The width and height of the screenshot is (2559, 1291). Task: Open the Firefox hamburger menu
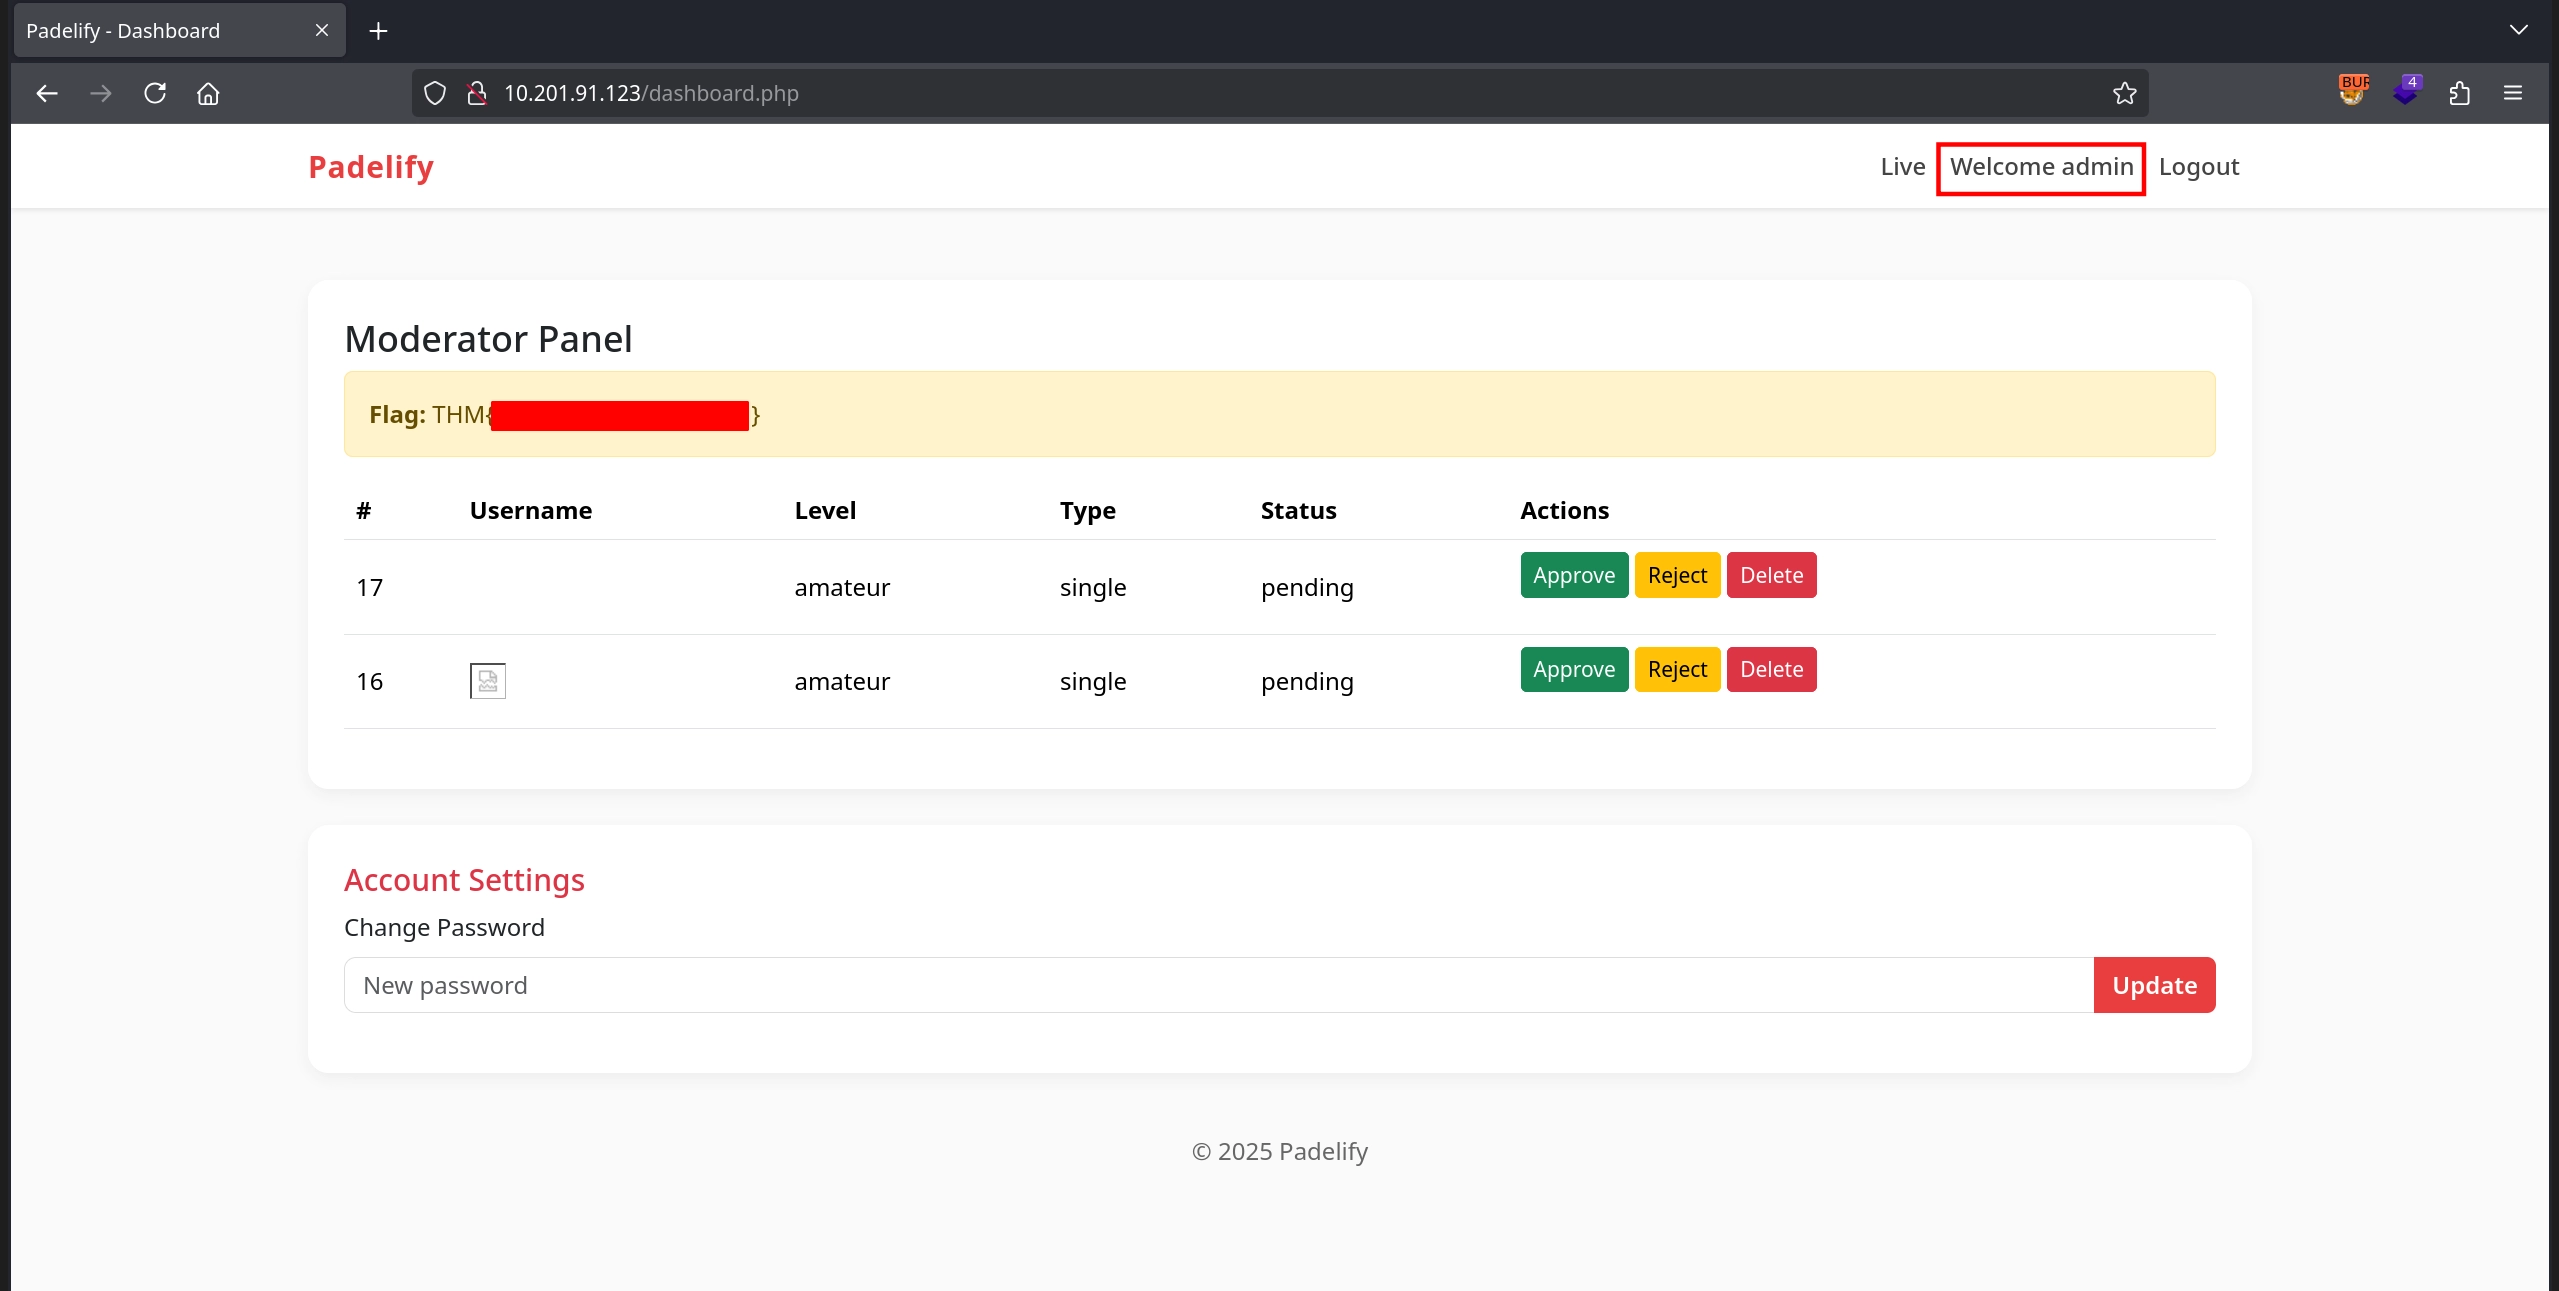tap(2513, 94)
